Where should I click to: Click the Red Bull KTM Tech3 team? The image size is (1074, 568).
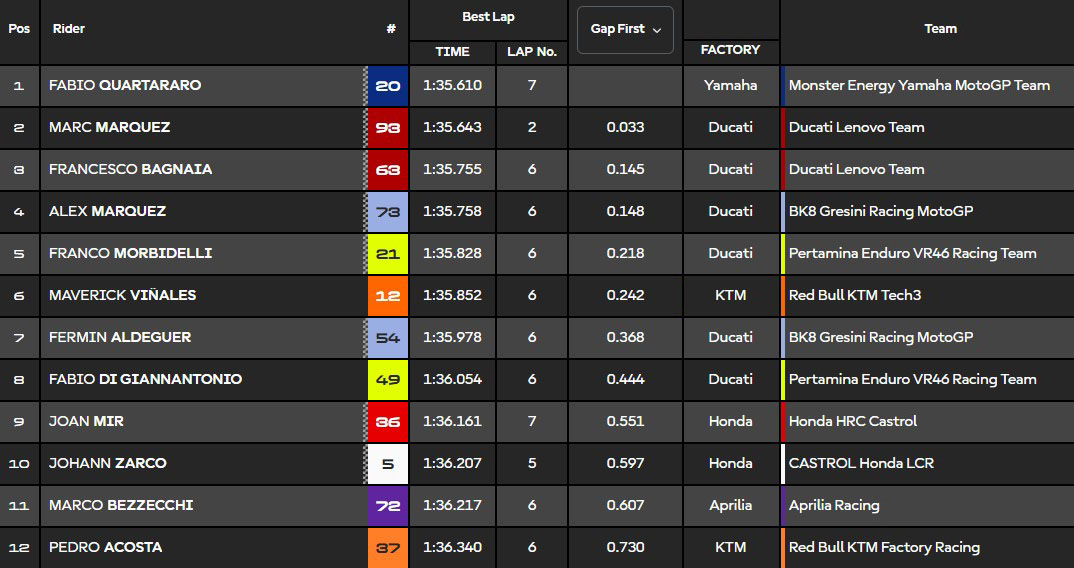853,296
